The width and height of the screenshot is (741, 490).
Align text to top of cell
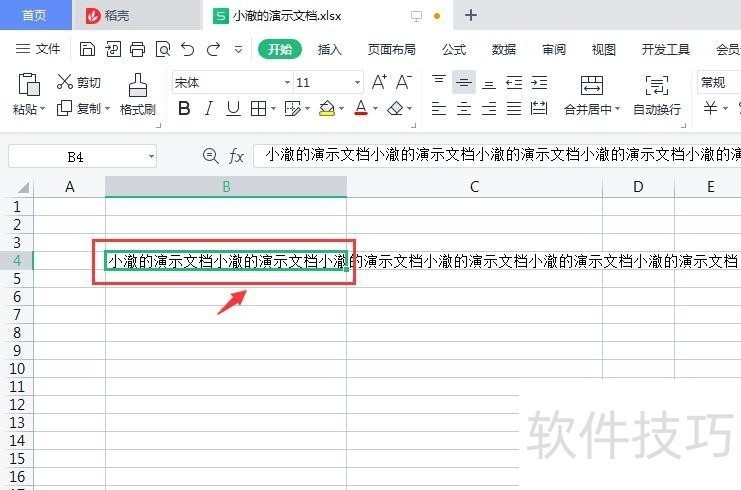439,81
